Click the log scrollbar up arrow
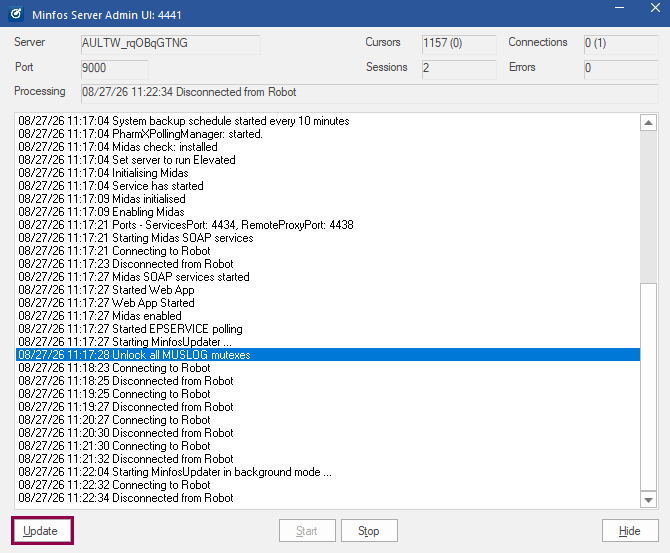This screenshot has height=553, width=670. pos(648,123)
